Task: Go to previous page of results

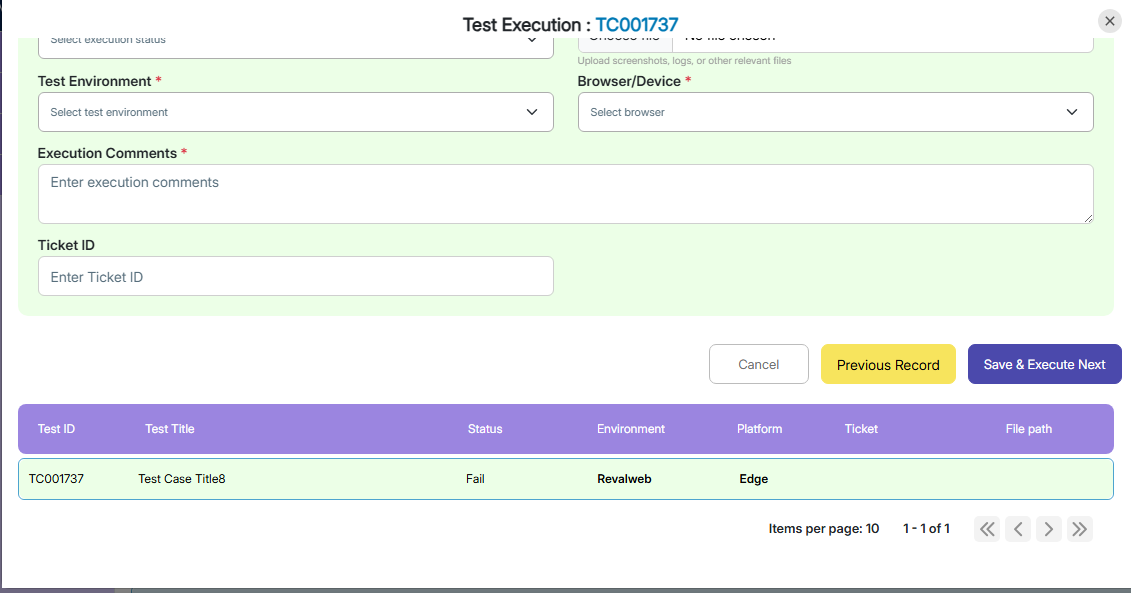Action: [1018, 529]
